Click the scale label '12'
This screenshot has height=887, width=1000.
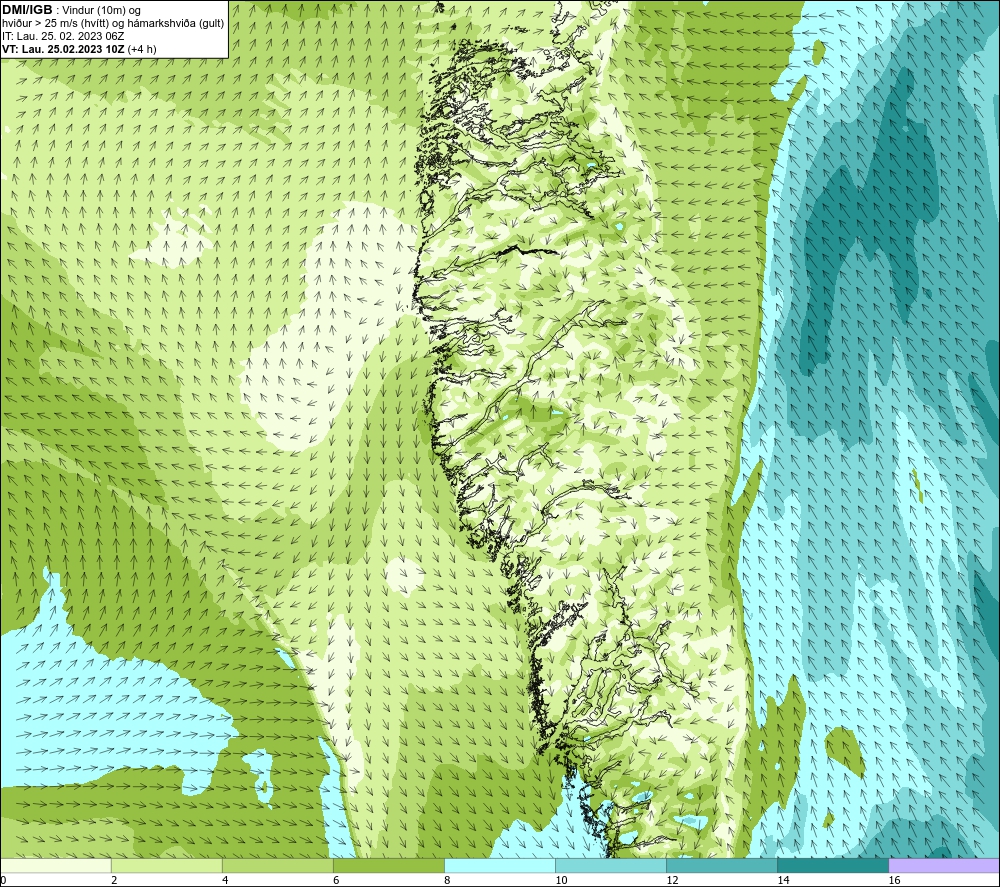(x=672, y=881)
